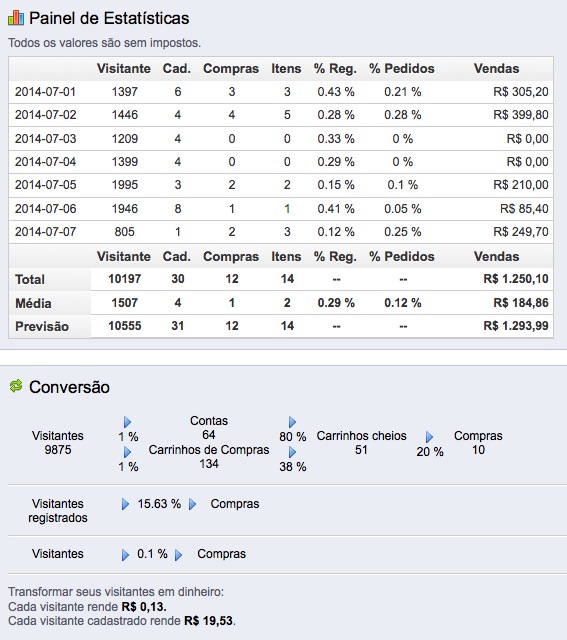The width and height of the screenshot is (567, 640).
Task: Click the bar chart icon beside Painel de Estatísticas
Action: pyautogui.click(x=16, y=18)
